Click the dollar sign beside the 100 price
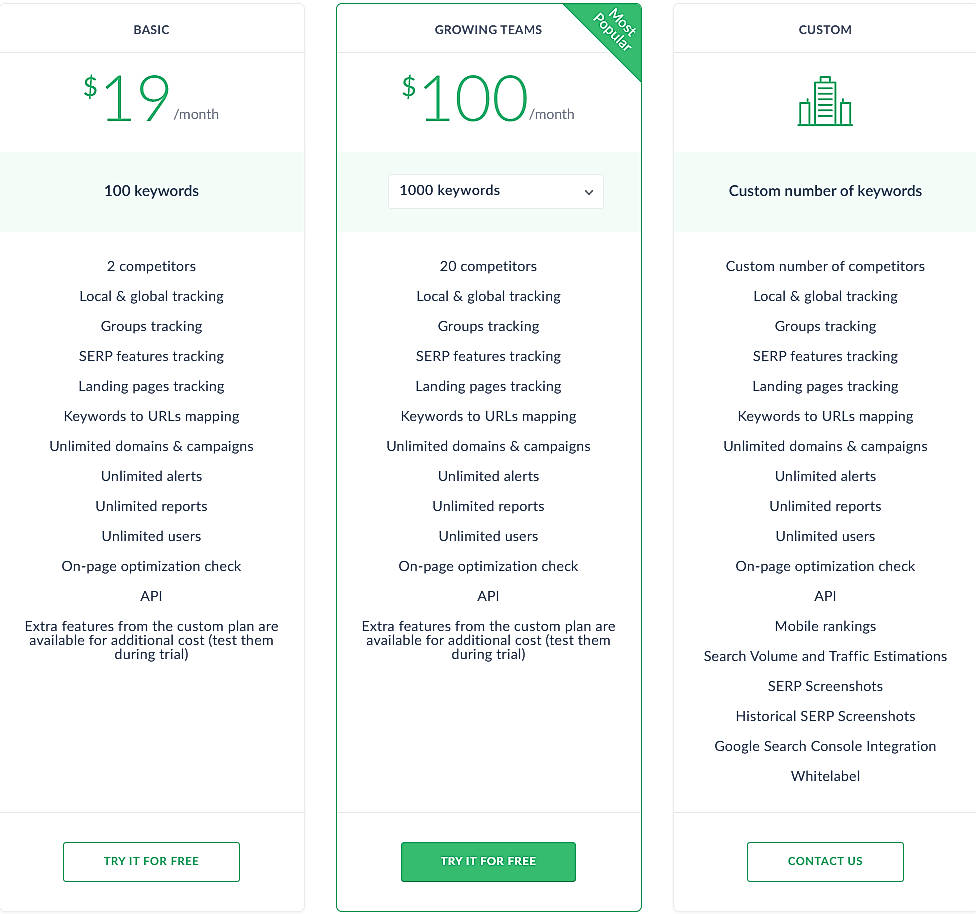This screenshot has height=914, width=976. coord(408,85)
